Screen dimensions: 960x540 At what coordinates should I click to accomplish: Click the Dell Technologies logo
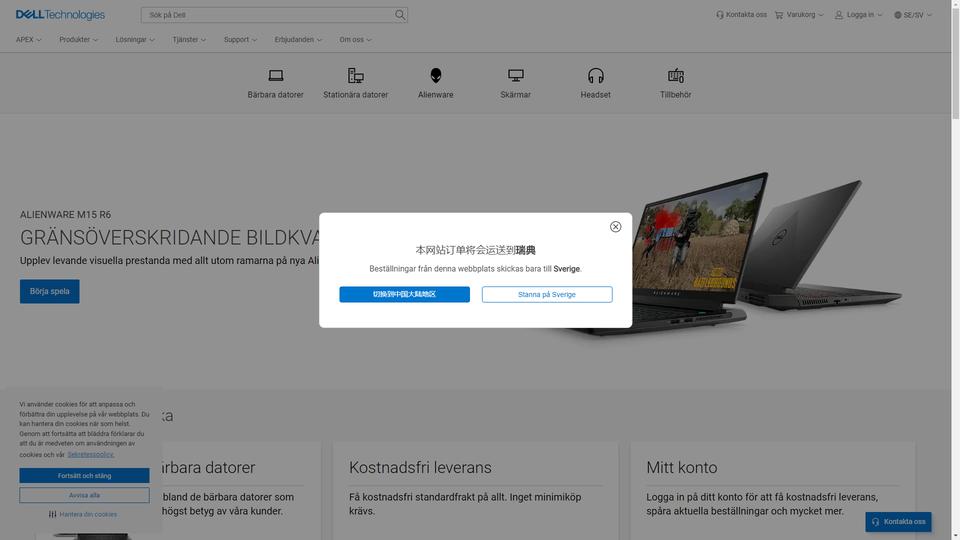pyautogui.click(x=60, y=15)
